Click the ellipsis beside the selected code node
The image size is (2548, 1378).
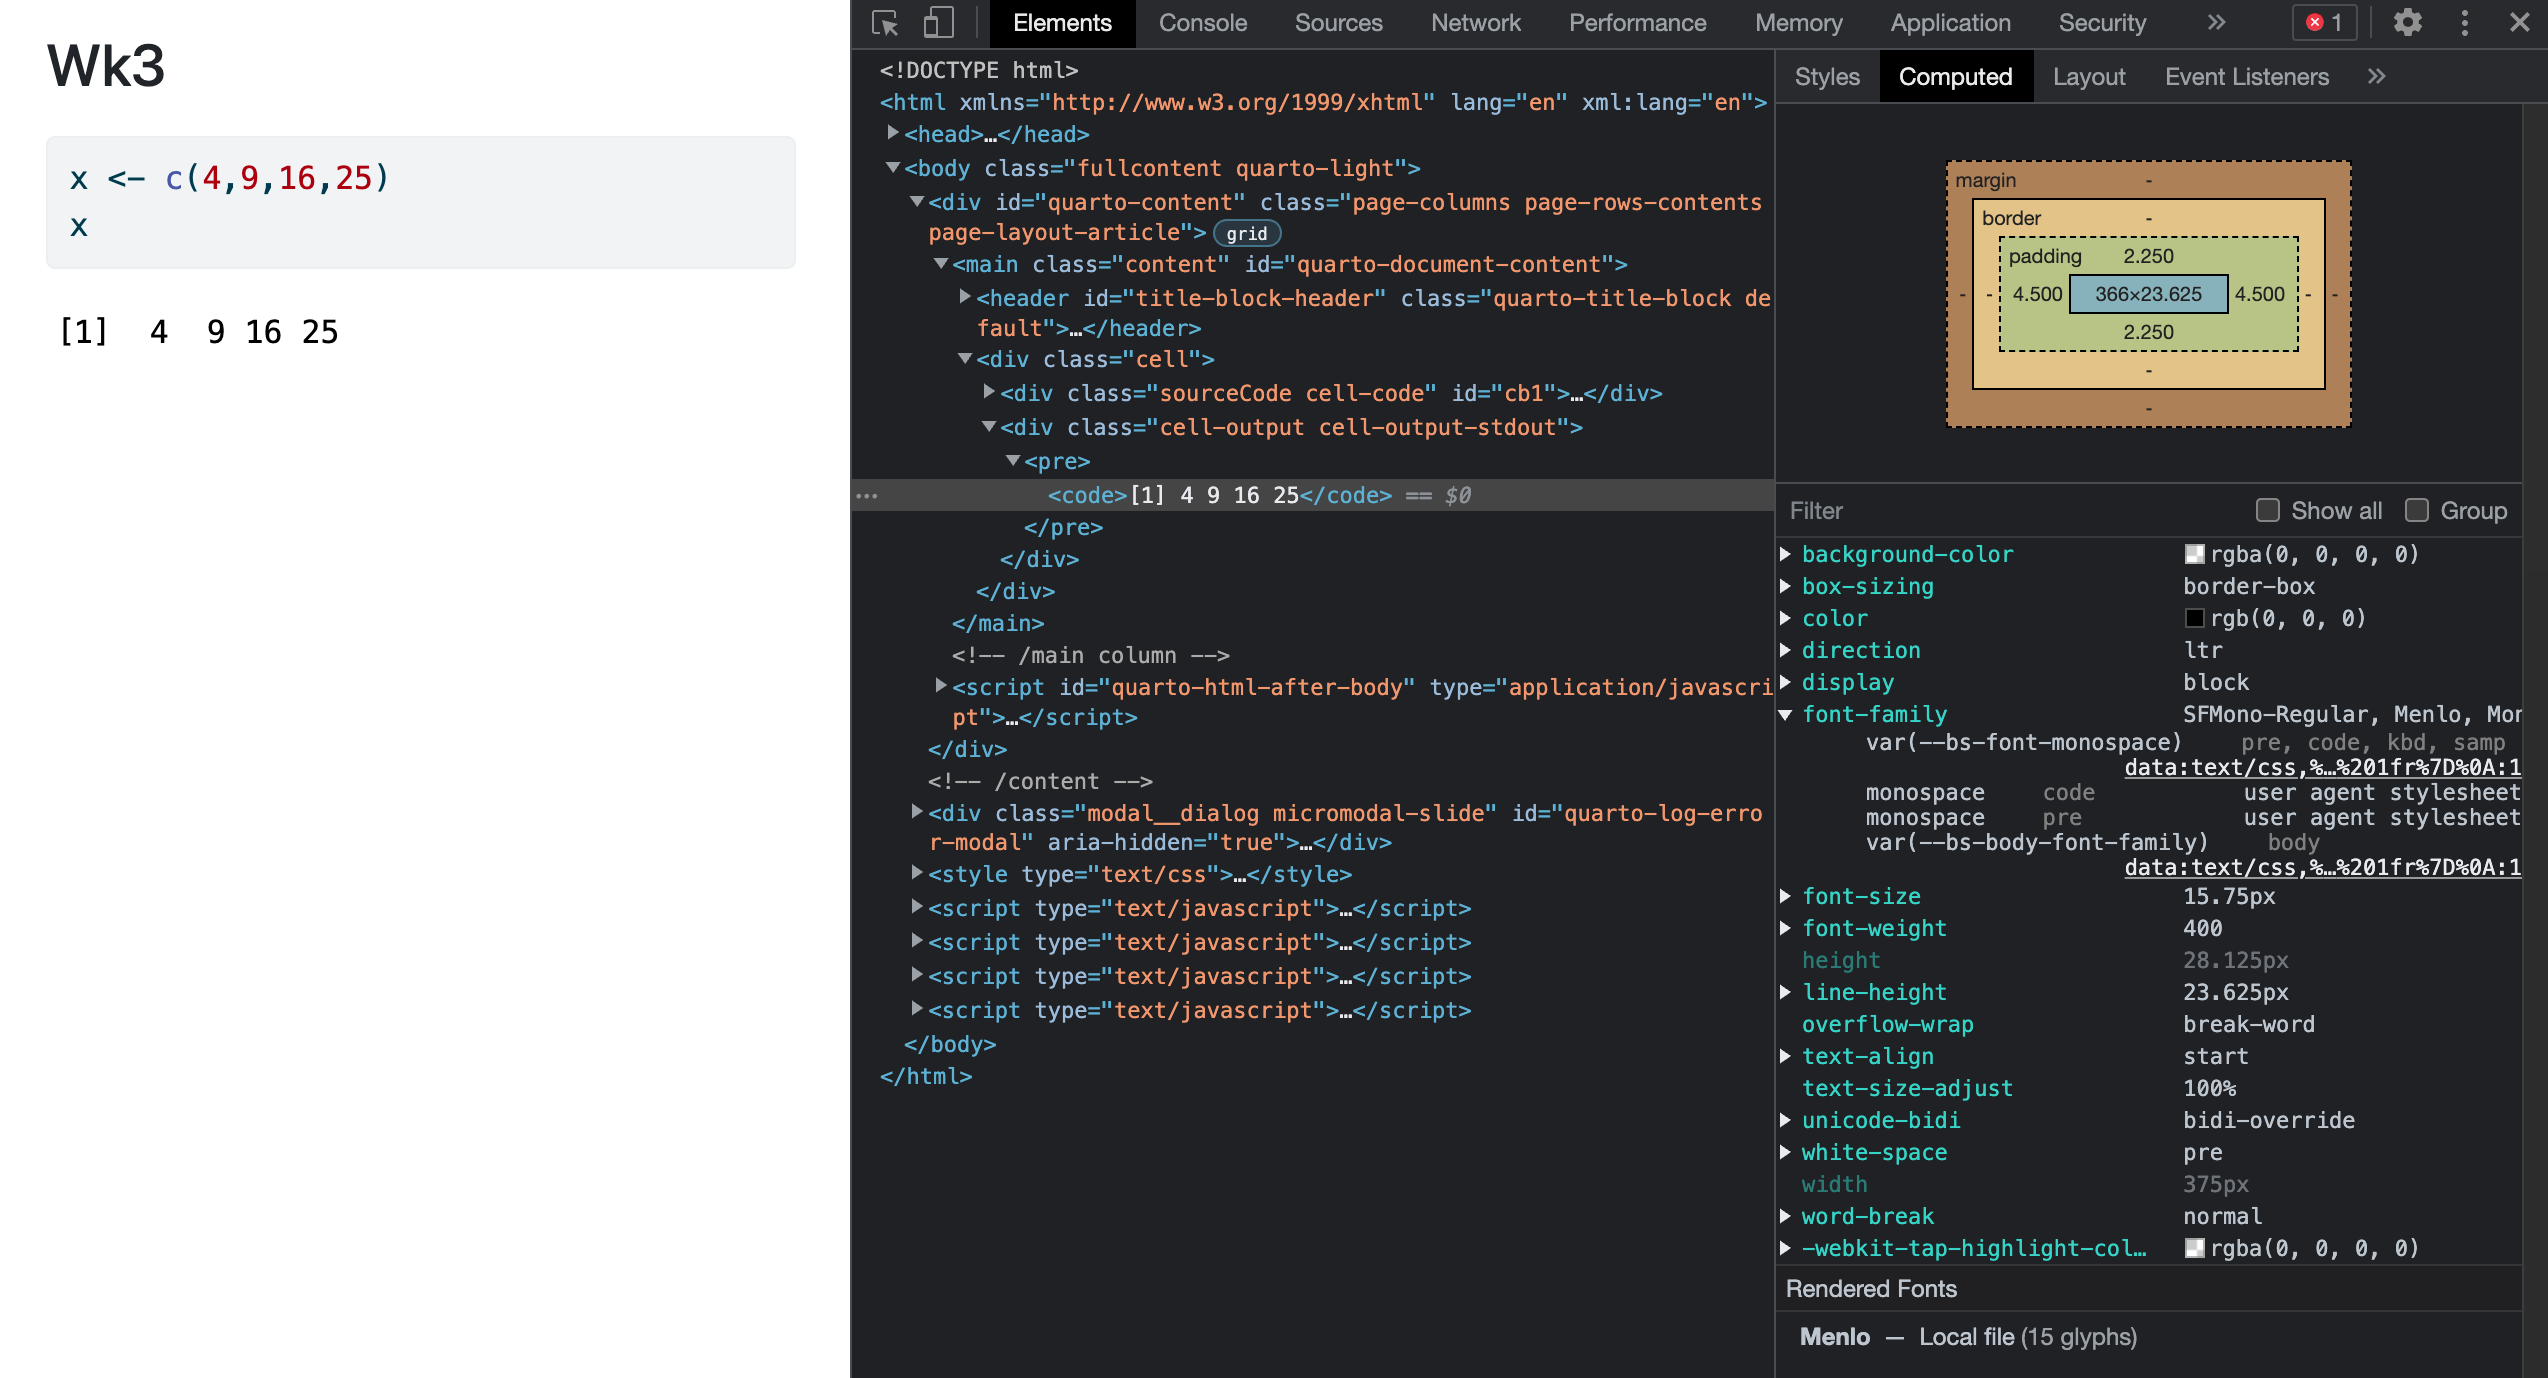(x=867, y=496)
